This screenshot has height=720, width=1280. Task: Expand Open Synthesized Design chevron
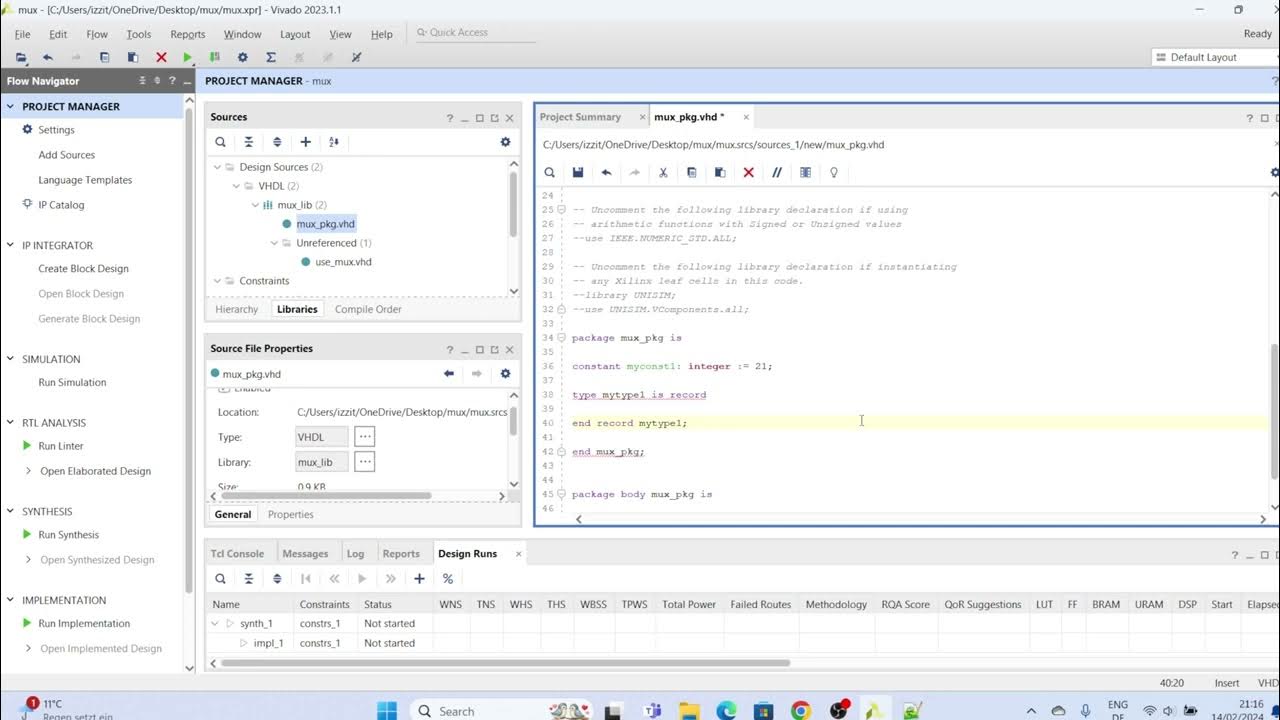28,560
